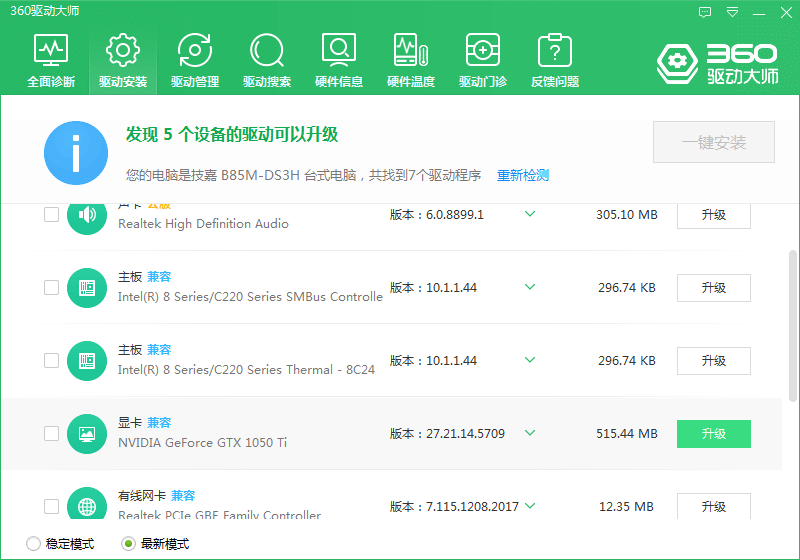Screen dimensions: 800x560
Task: Click the 重新检测 re-detect link
Action: [x=523, y=175]
